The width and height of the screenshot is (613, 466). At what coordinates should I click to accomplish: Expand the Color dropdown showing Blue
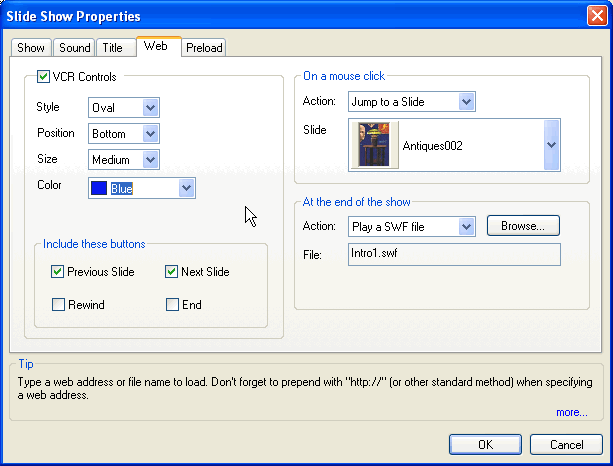[x=142, y=188]
